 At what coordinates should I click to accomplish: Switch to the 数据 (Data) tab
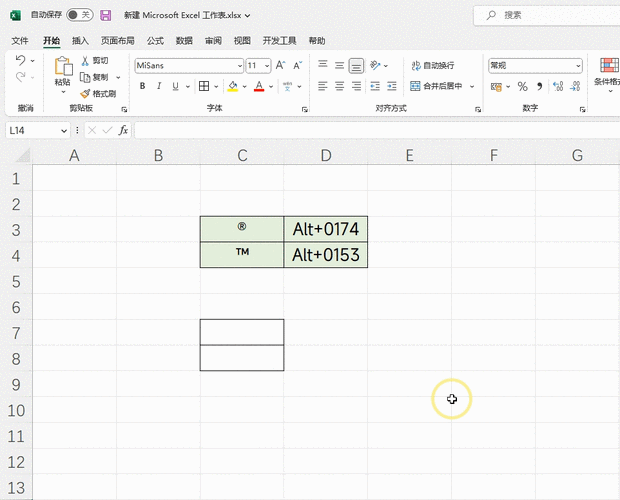(184, 41)
